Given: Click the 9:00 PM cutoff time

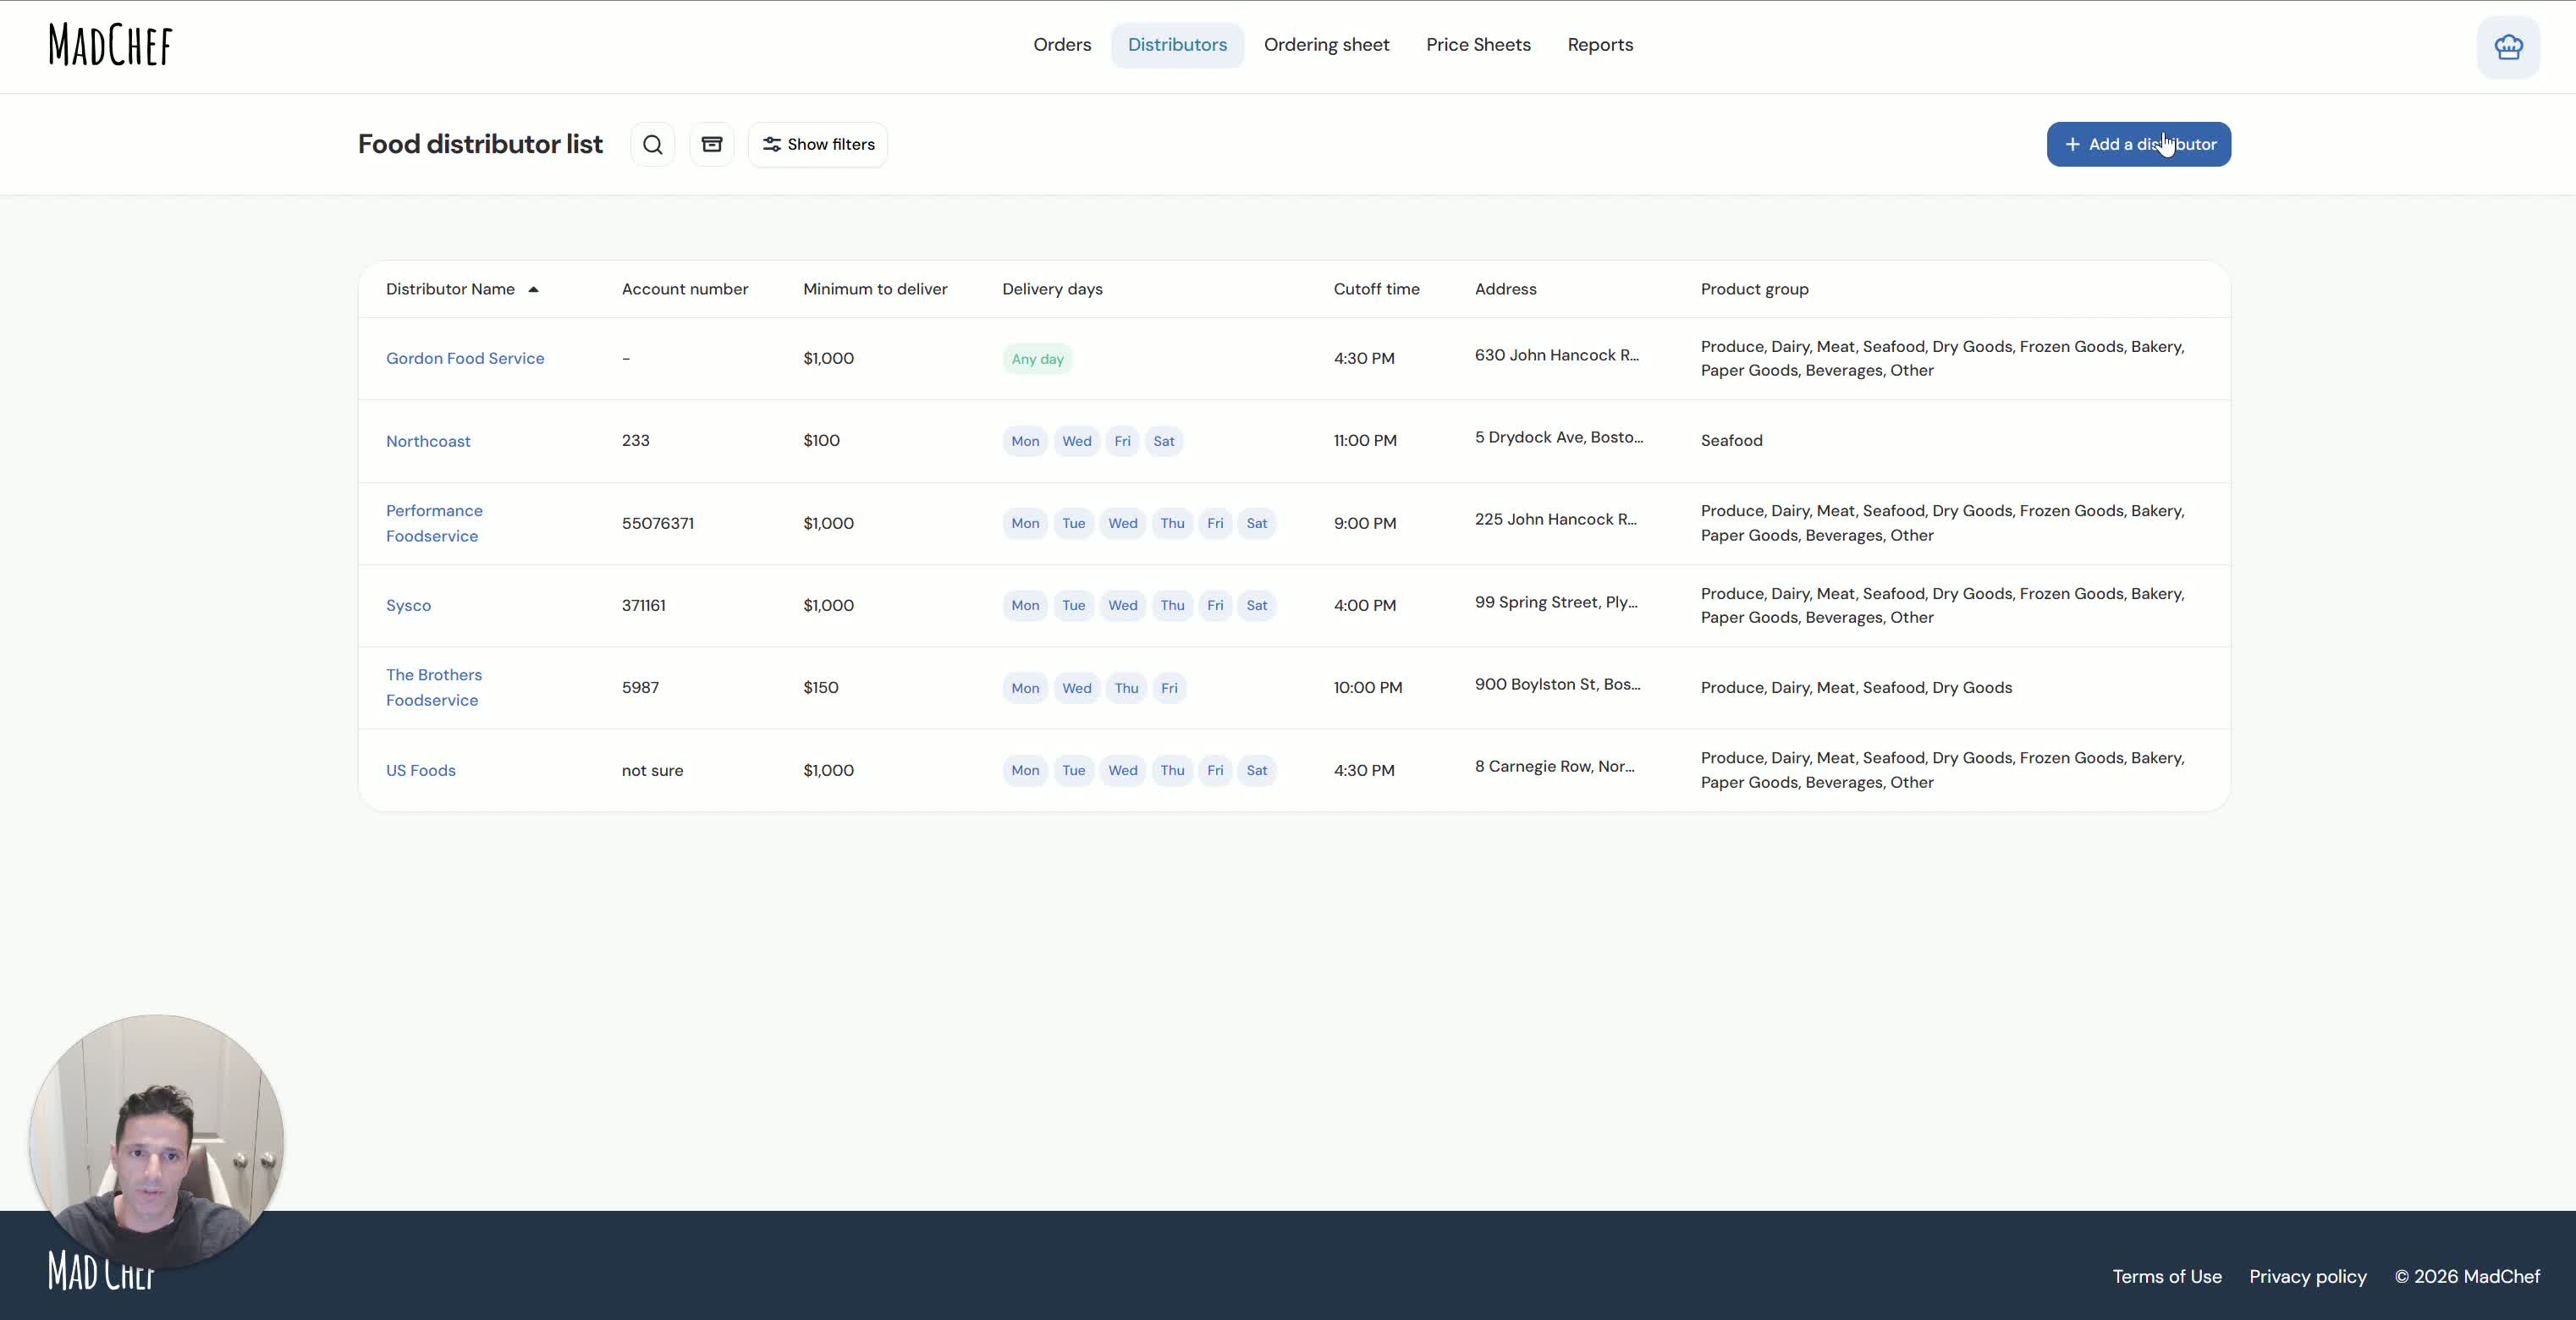Looking at the screenshot, I should pyautogui.click(x=1364, y=524).
